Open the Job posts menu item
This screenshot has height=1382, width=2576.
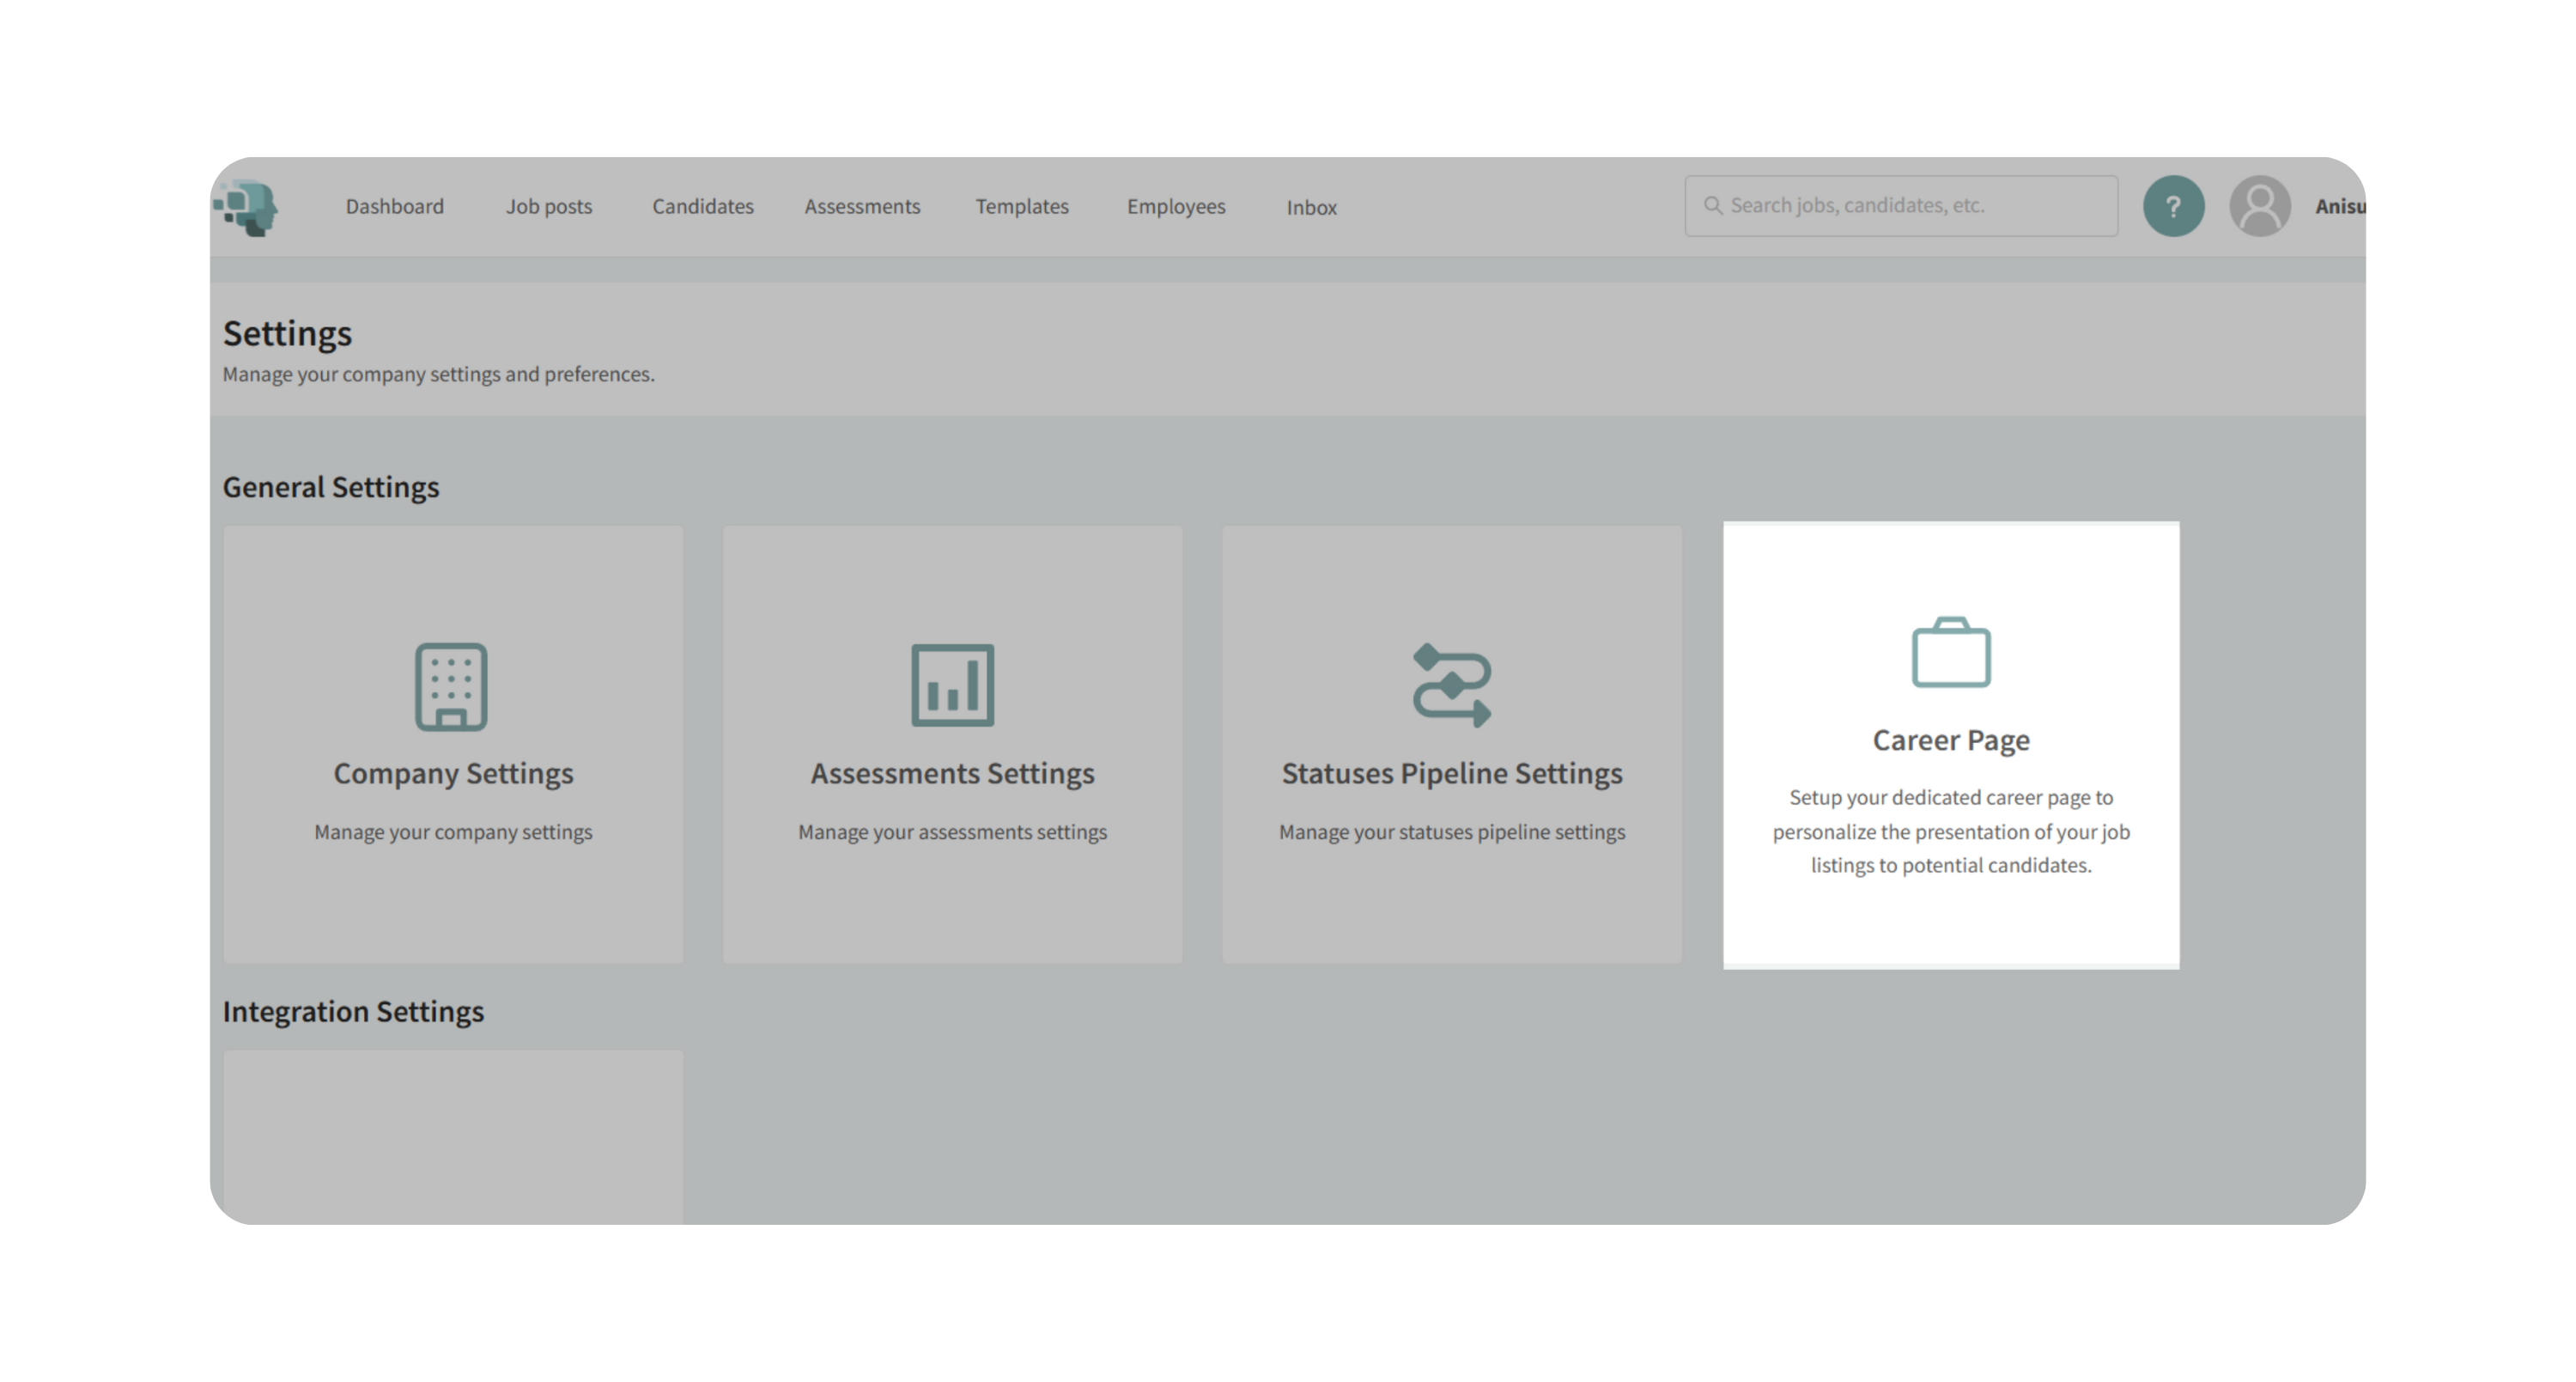548,207
